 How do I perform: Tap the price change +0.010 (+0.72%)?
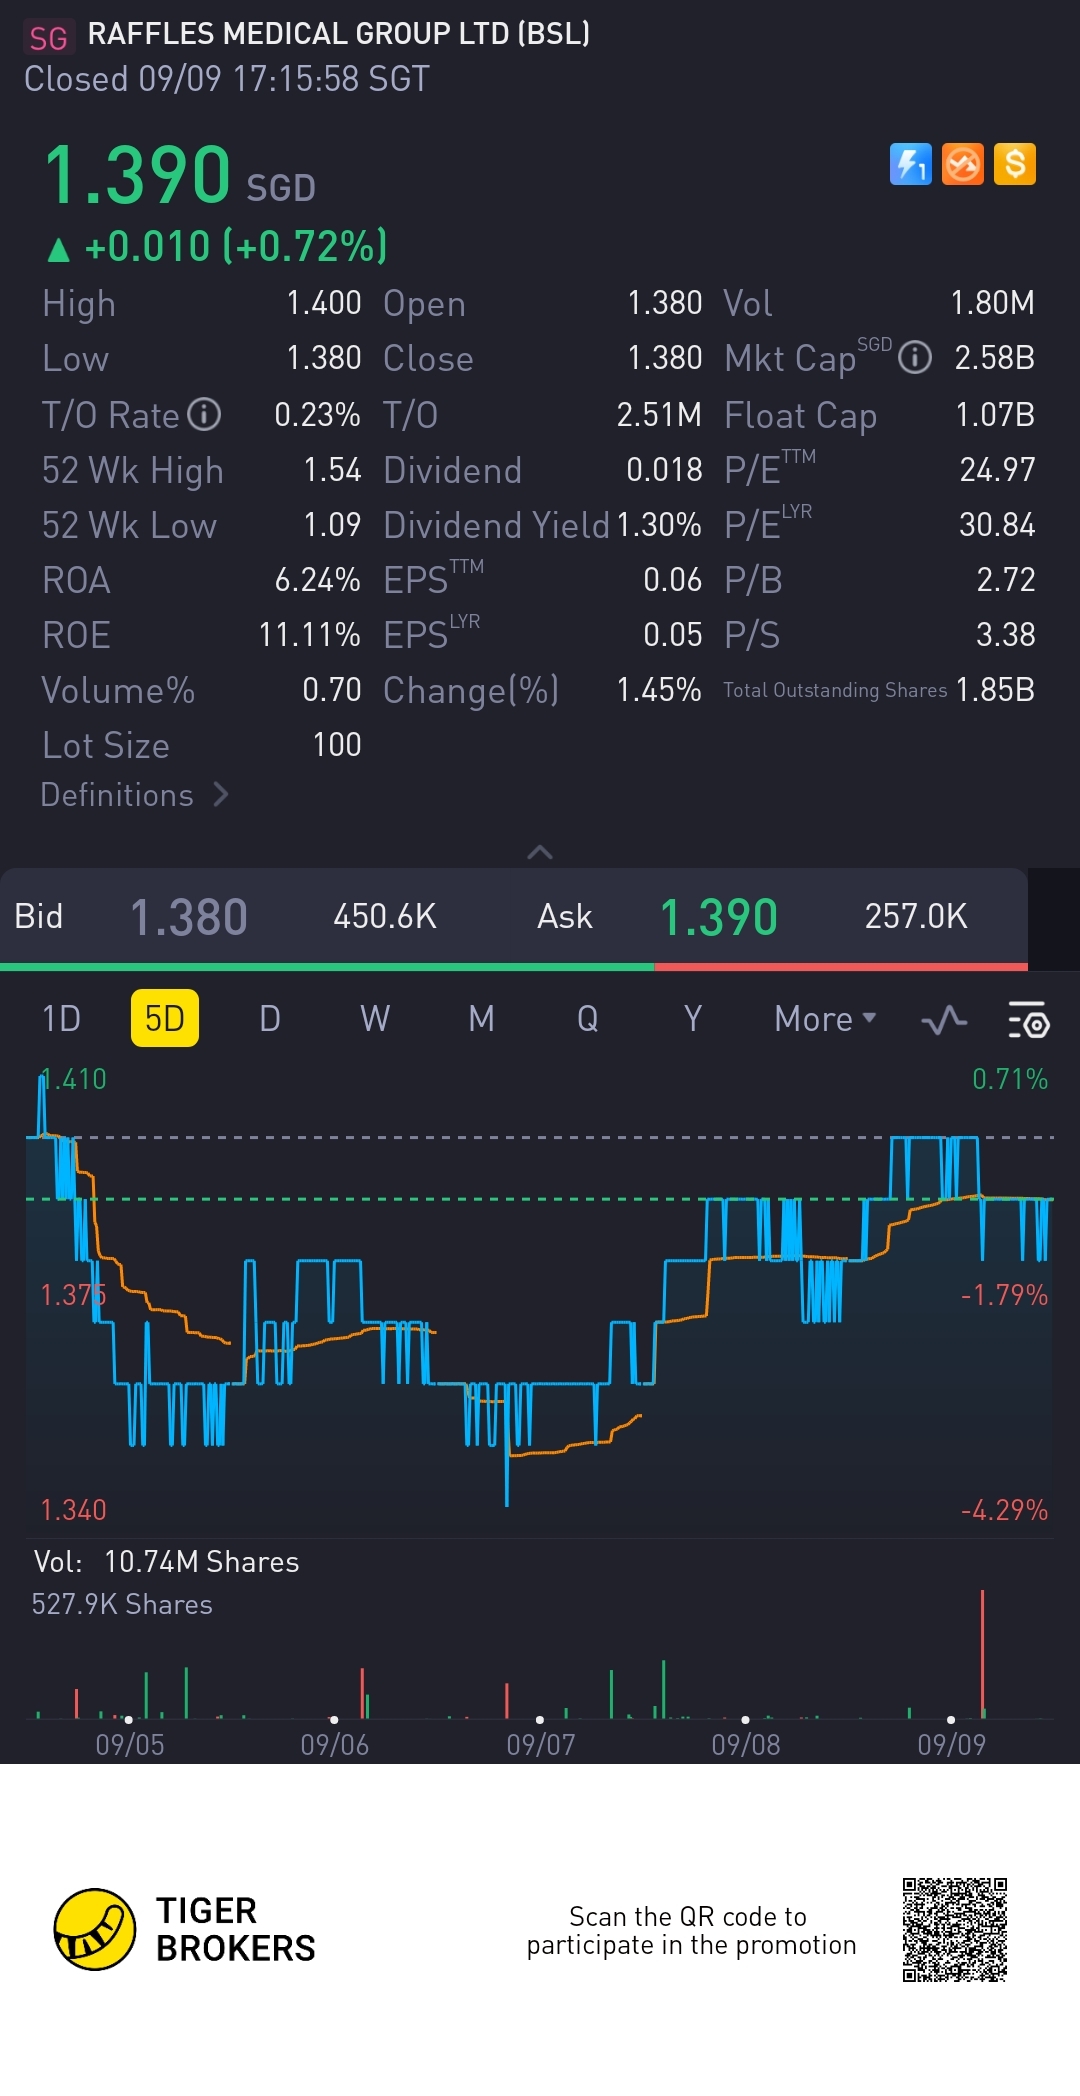coord(218,246)
